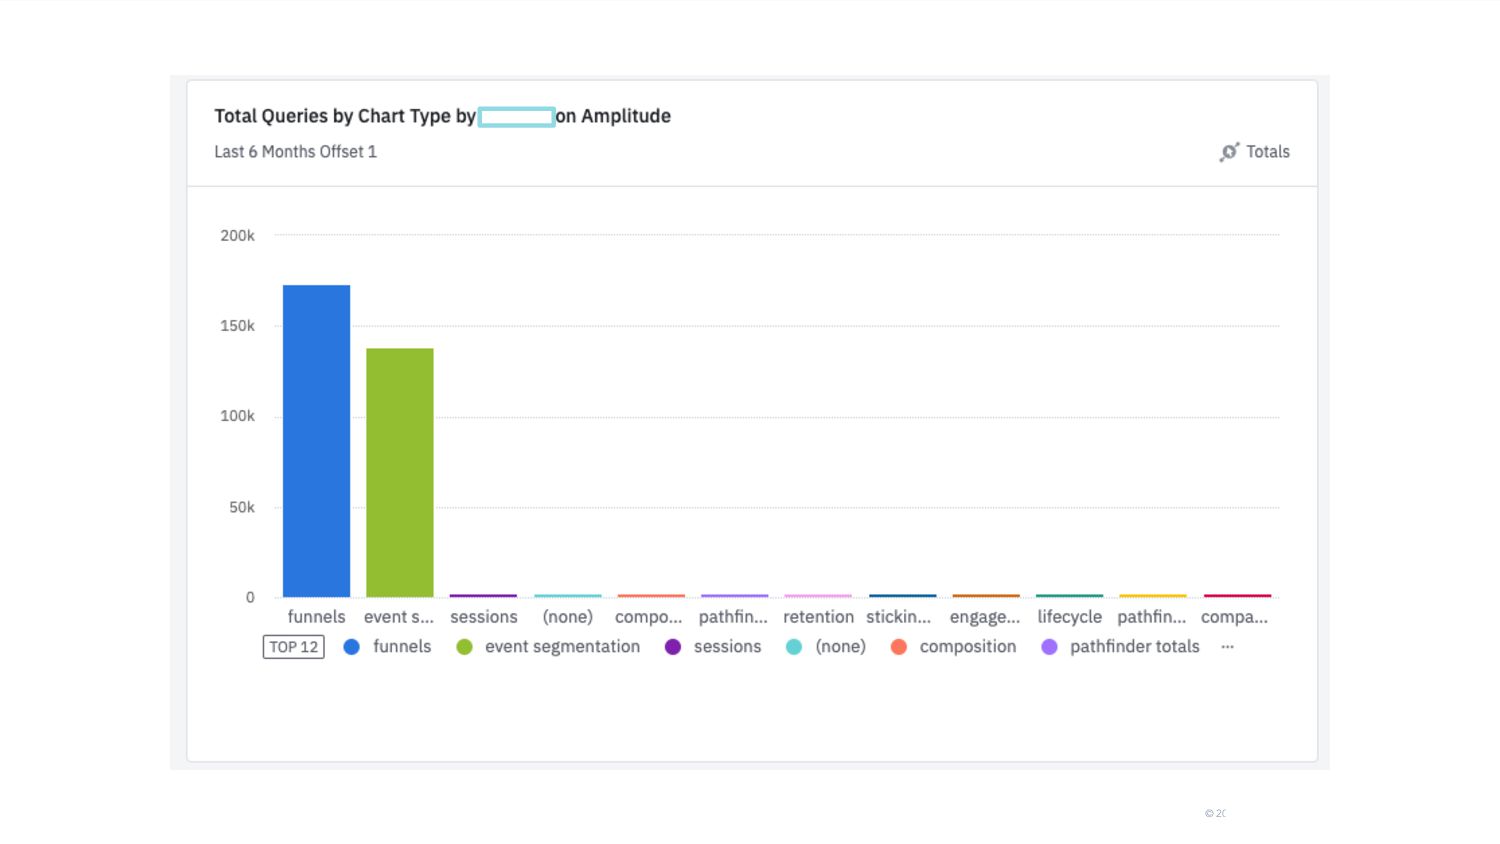The image size is (1500, 844).
Task: Click the 50k y-axis value
Action: click(242, 508)
